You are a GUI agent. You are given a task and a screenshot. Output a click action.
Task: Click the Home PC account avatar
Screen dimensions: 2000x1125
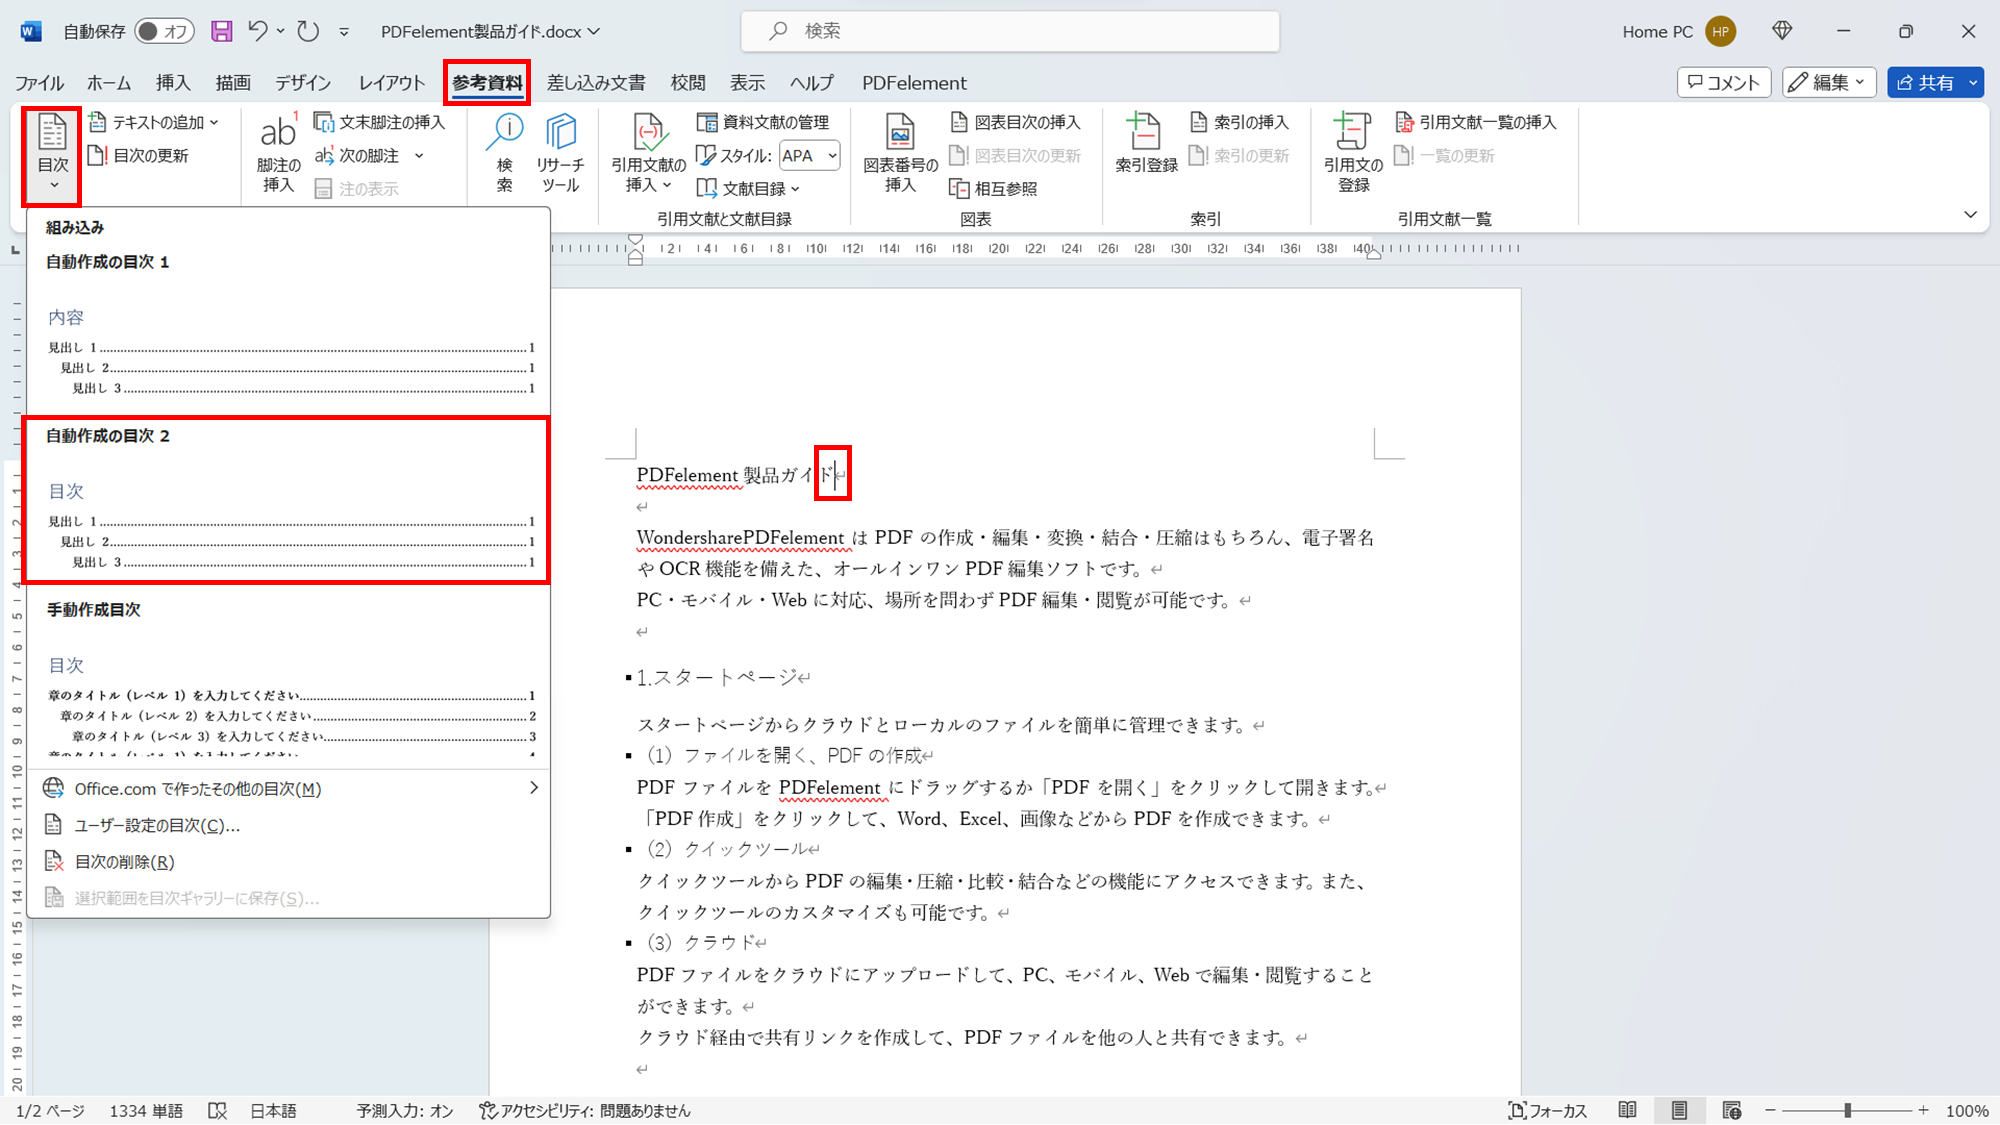pos(1721,31)
